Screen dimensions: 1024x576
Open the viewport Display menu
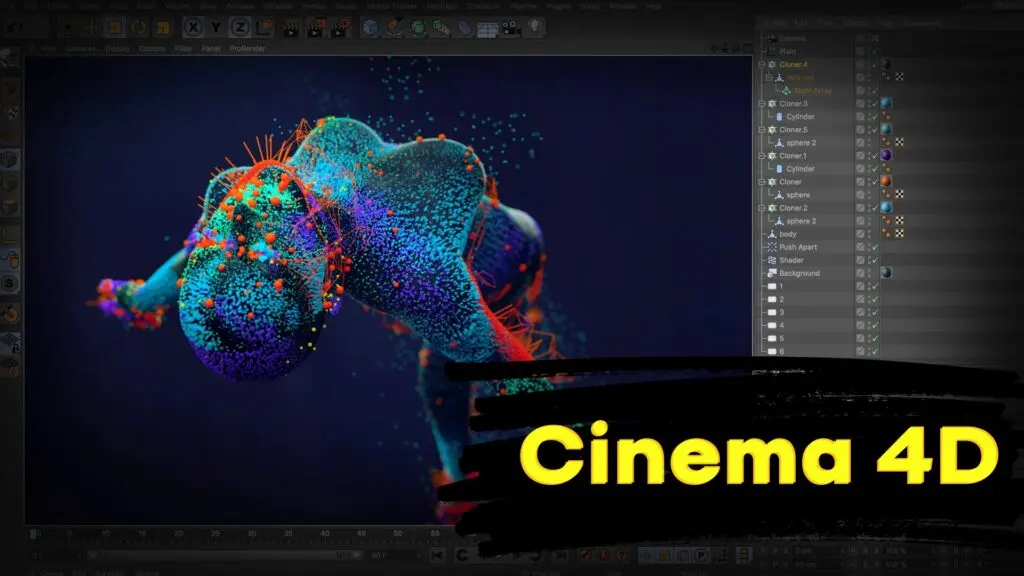click(117, 48)
